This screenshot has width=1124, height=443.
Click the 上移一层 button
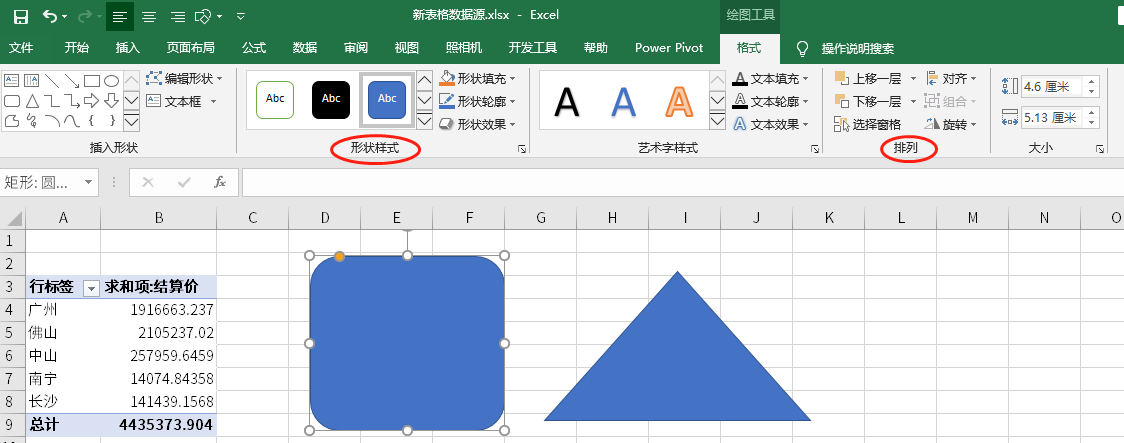868,78
